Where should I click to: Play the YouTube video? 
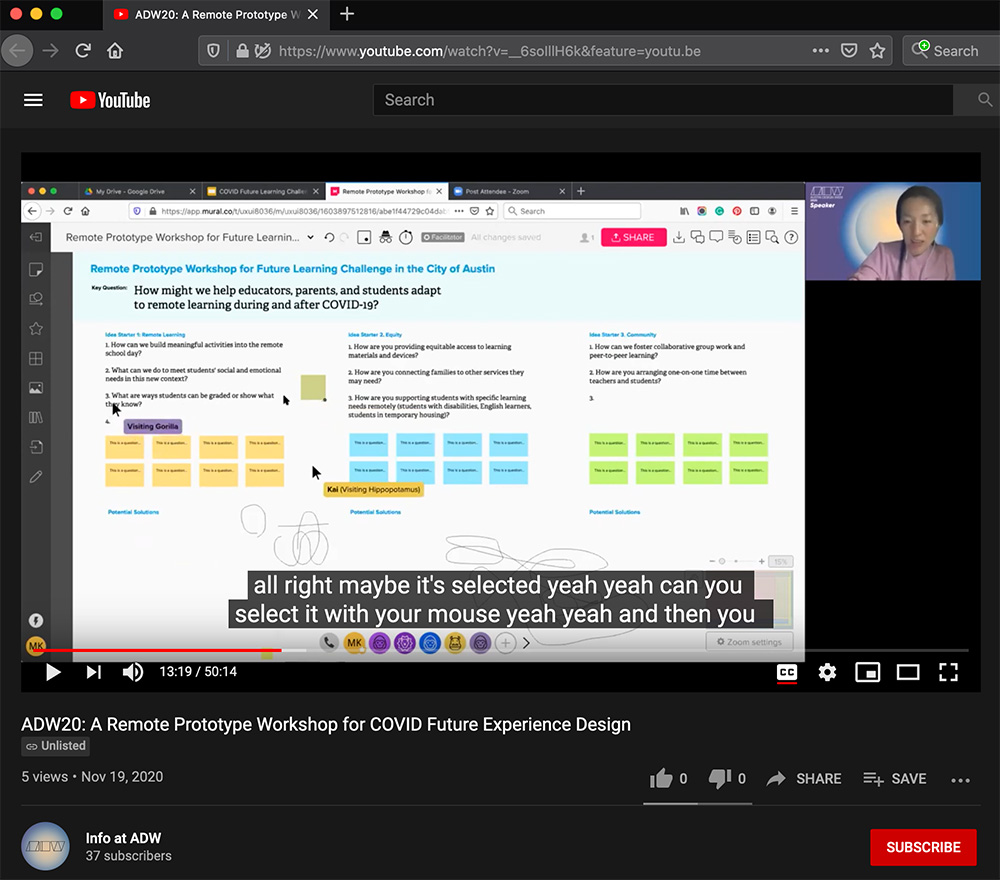click(53, 672)
